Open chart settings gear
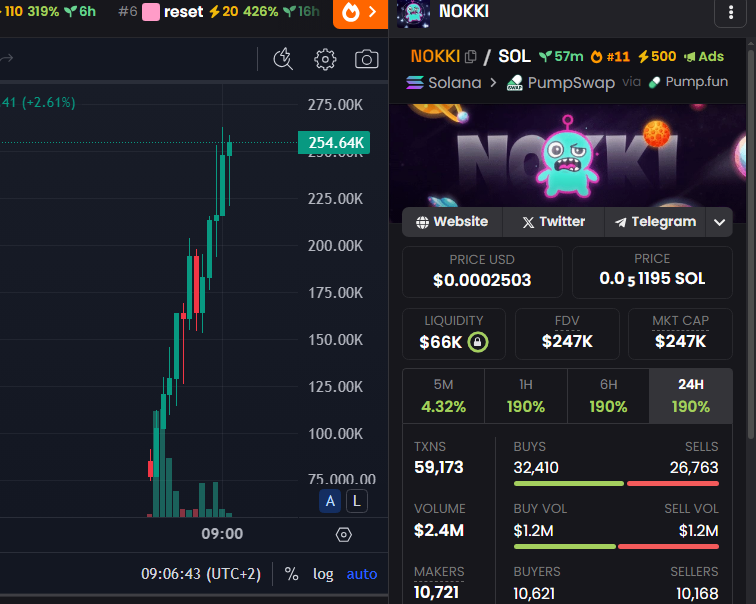 tap(325, 59)
